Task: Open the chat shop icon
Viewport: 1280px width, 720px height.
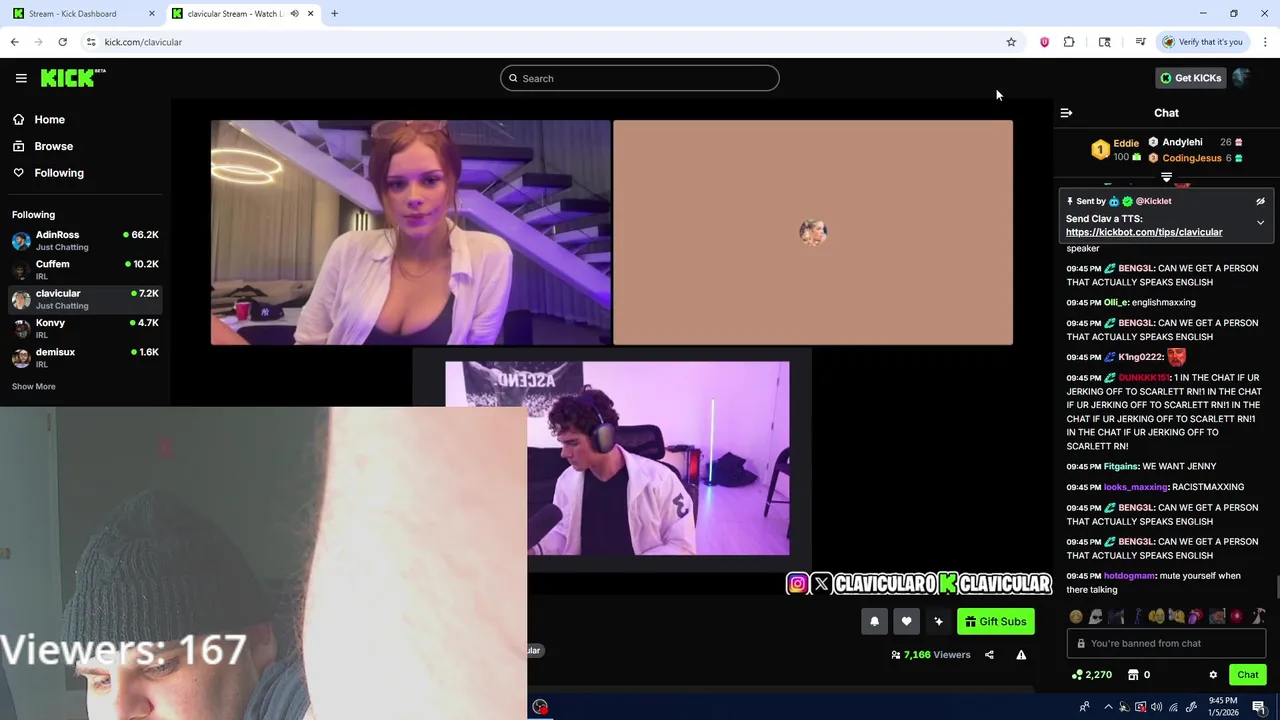Action: 1133,675
